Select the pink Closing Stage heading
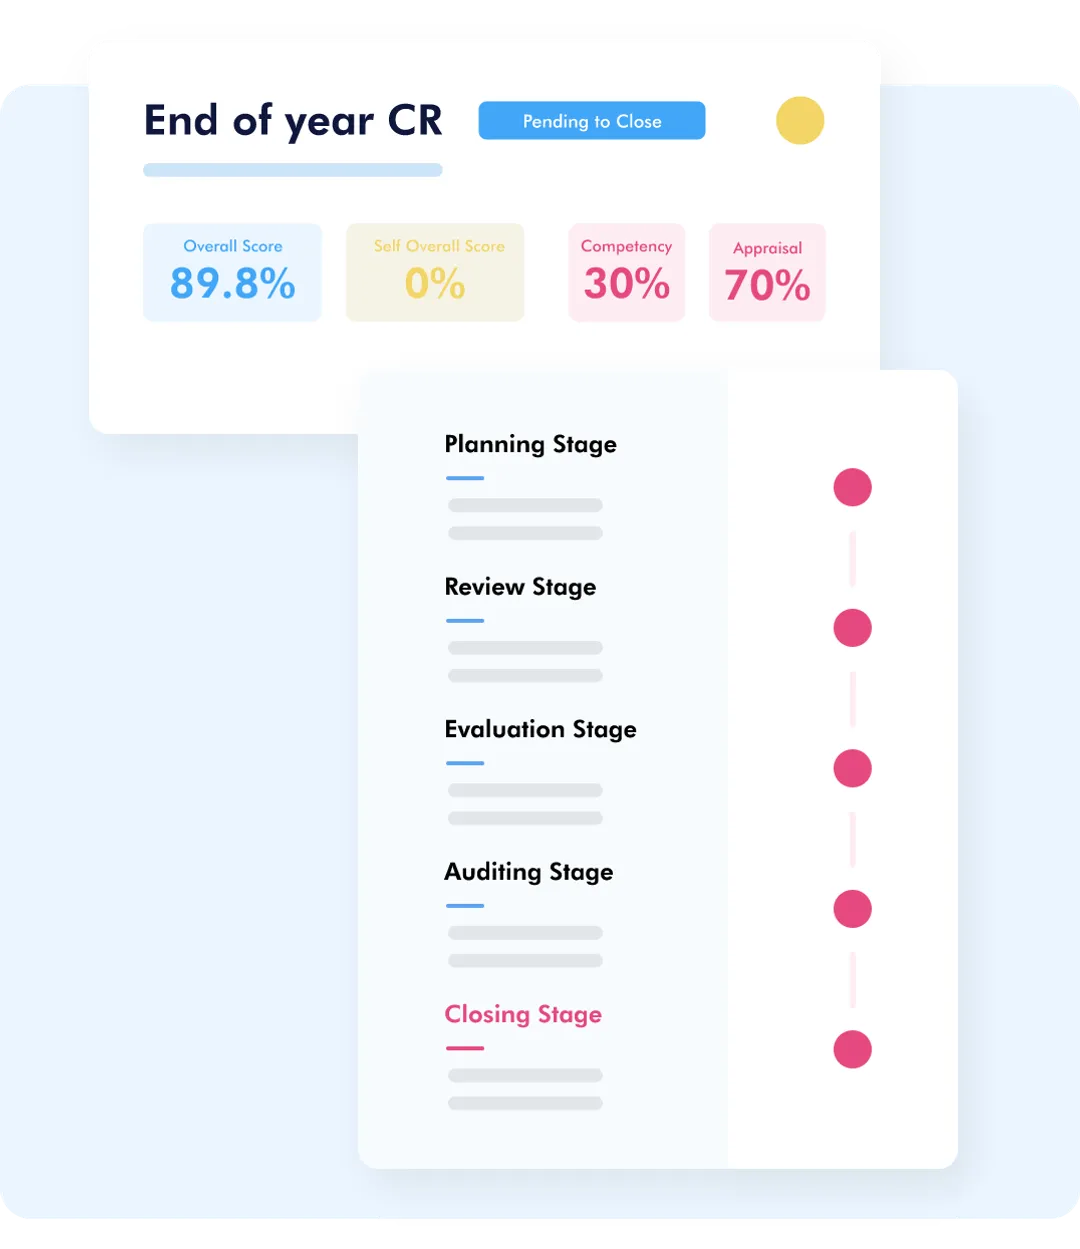The image size is (1080, 1249). 523,1014
